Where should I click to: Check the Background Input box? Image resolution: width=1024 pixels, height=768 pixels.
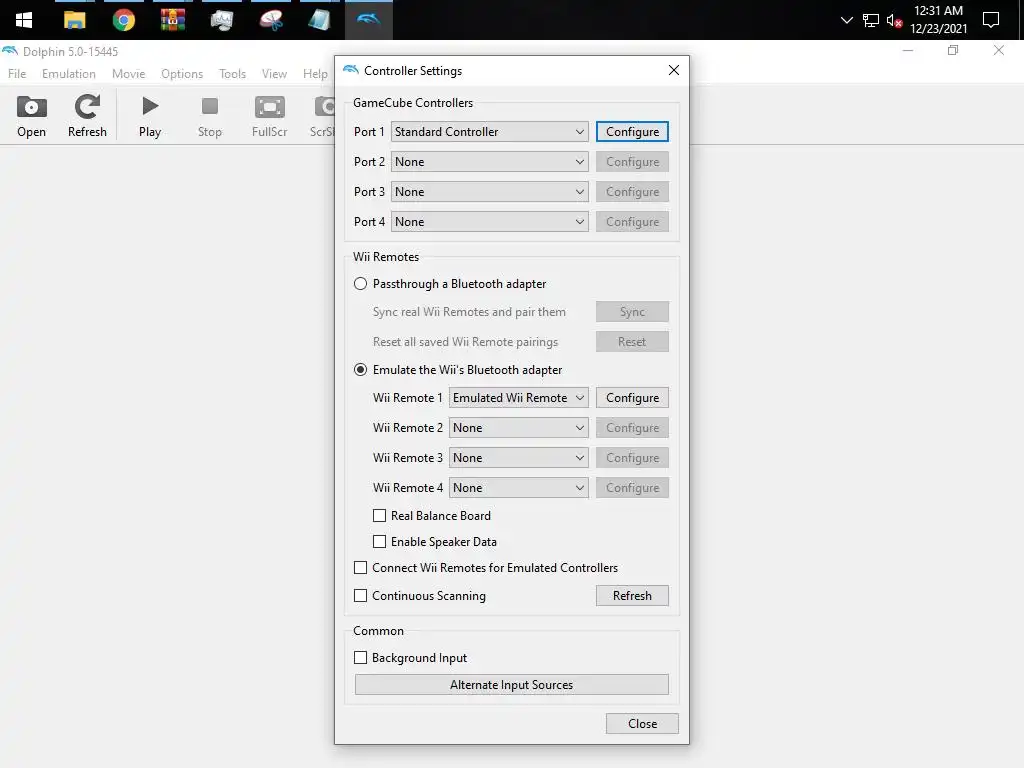click(x=360, y=658)
